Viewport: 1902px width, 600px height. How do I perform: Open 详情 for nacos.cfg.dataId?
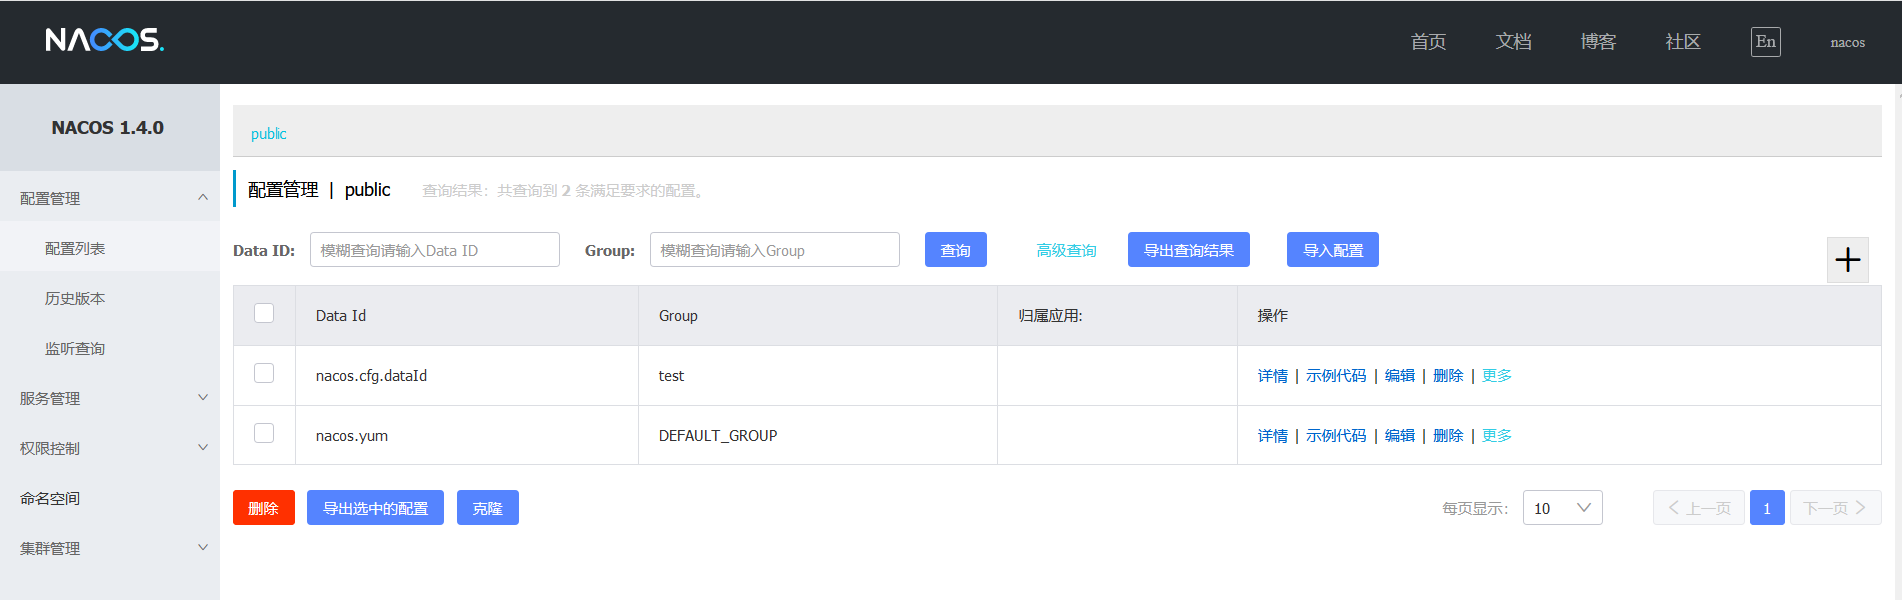[x=1272, y=376]
